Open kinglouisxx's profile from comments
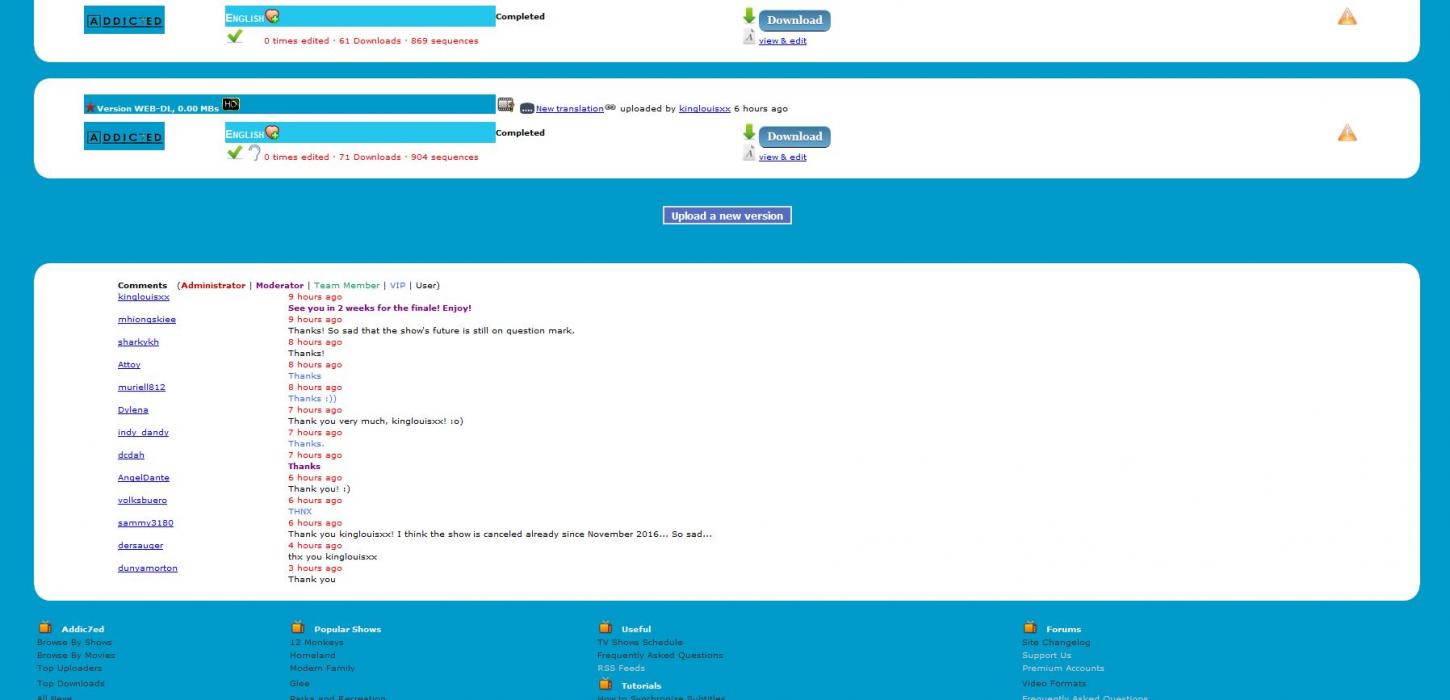This screenshot has height=700, width=1450. point(703,108)
